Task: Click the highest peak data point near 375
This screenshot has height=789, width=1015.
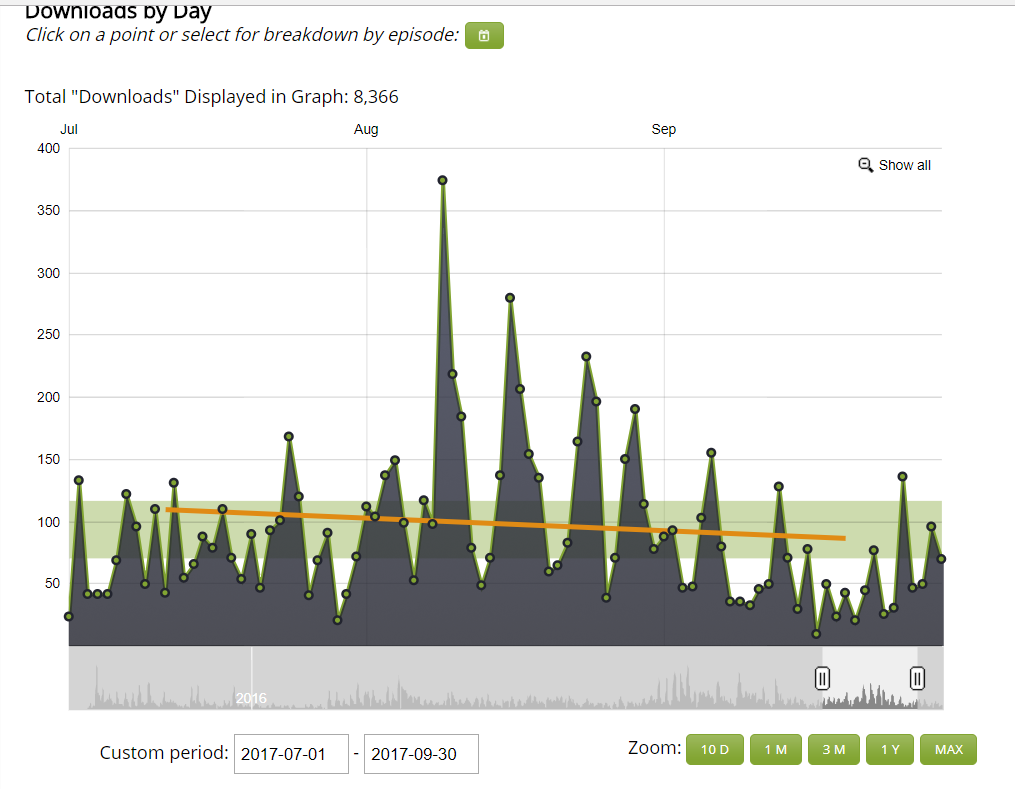Action: [x=442, y=181]
